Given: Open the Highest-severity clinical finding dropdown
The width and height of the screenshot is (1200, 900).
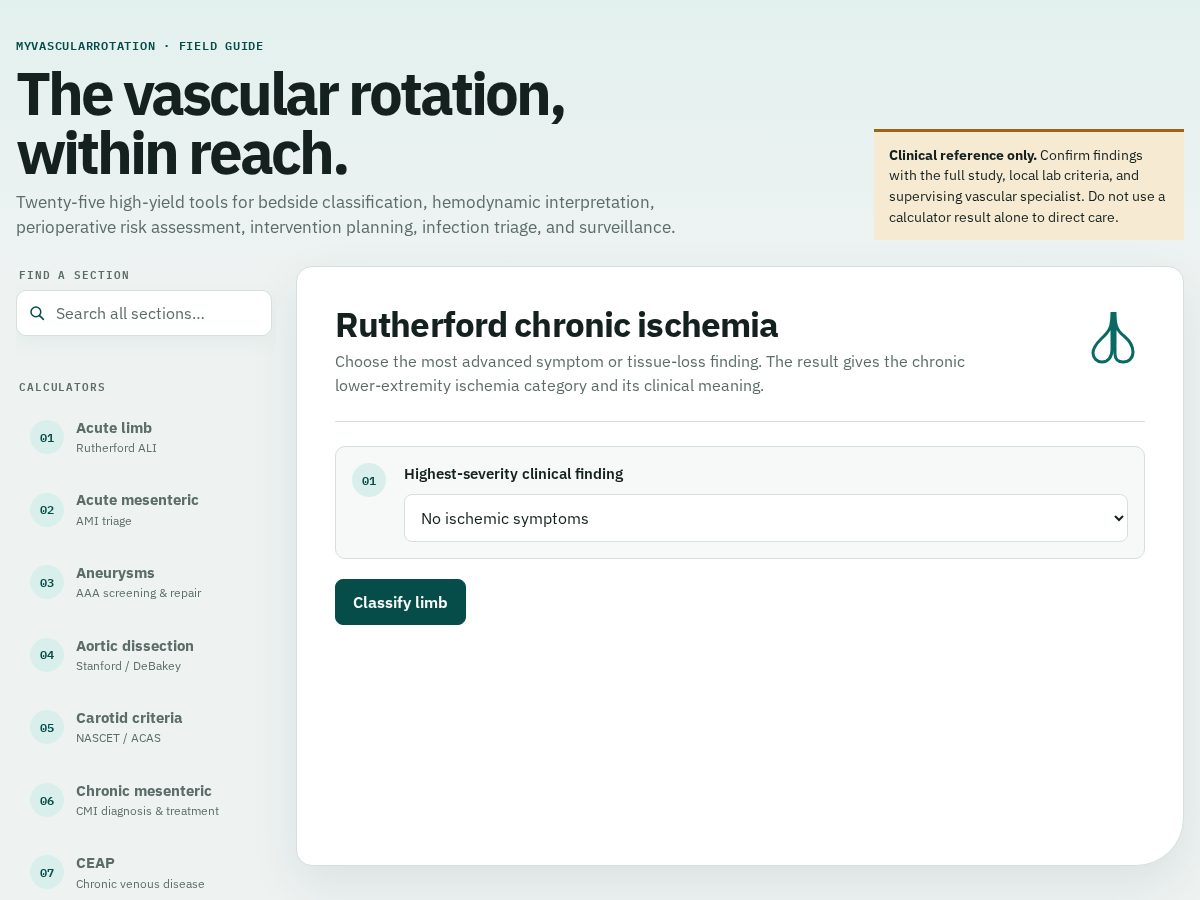Looking at the screenshot, I should [766, 518].
